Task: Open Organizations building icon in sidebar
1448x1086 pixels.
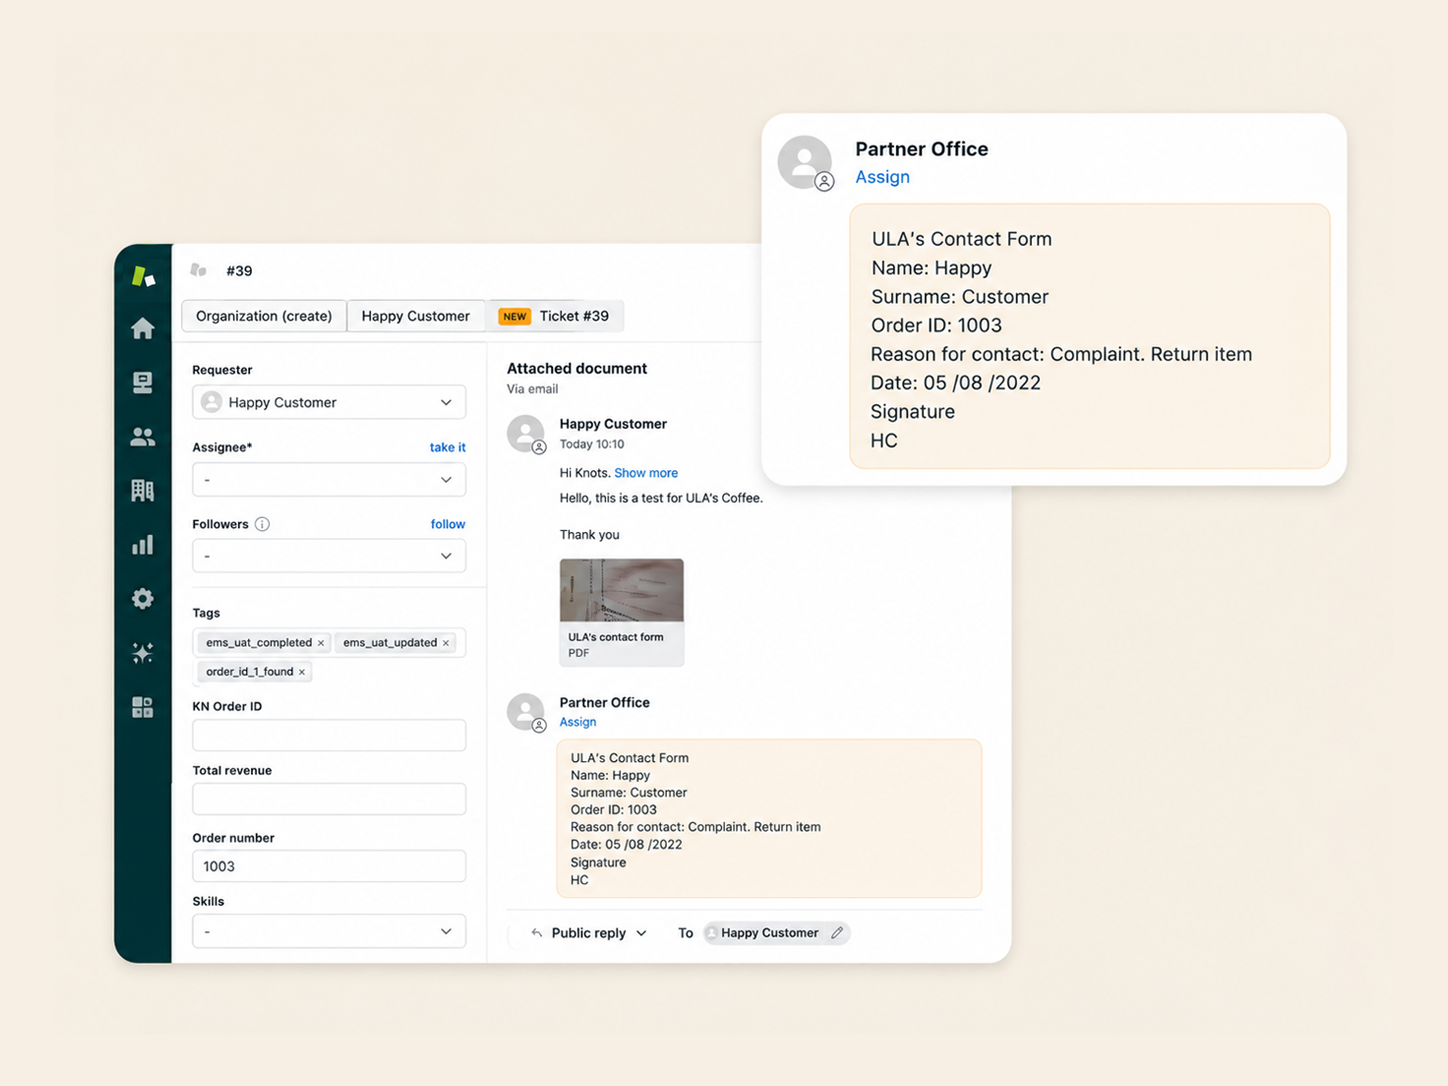Action: [x=143, y=490]
